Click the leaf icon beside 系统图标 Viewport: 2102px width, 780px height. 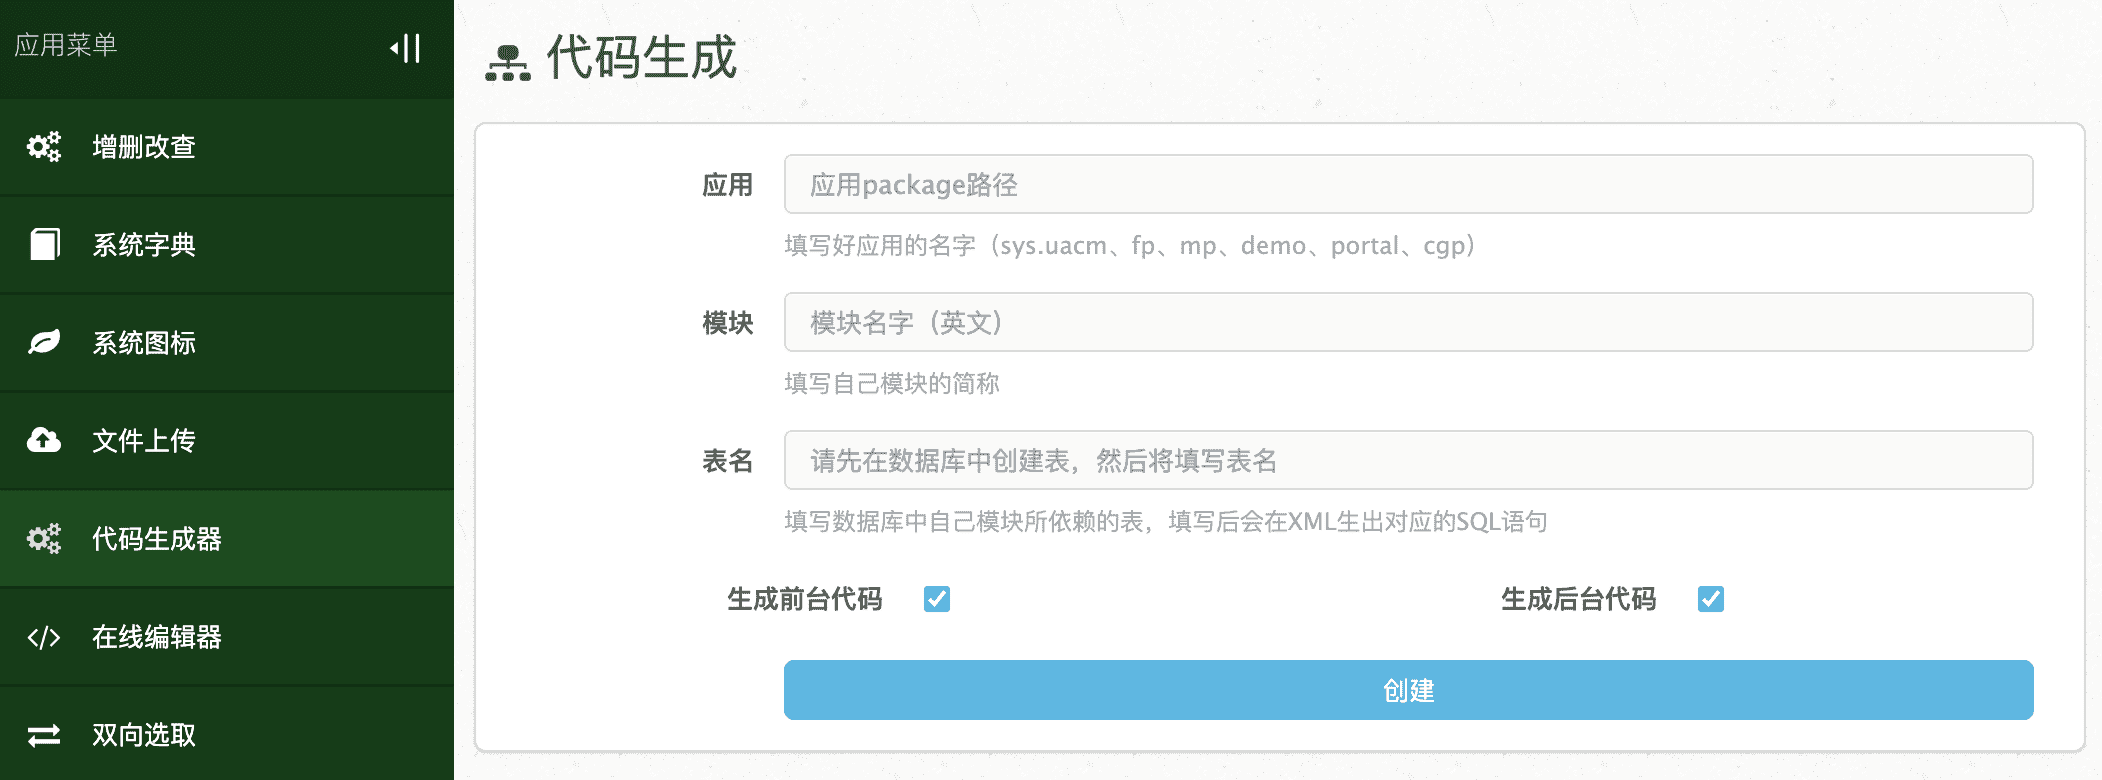pos(44,342)
